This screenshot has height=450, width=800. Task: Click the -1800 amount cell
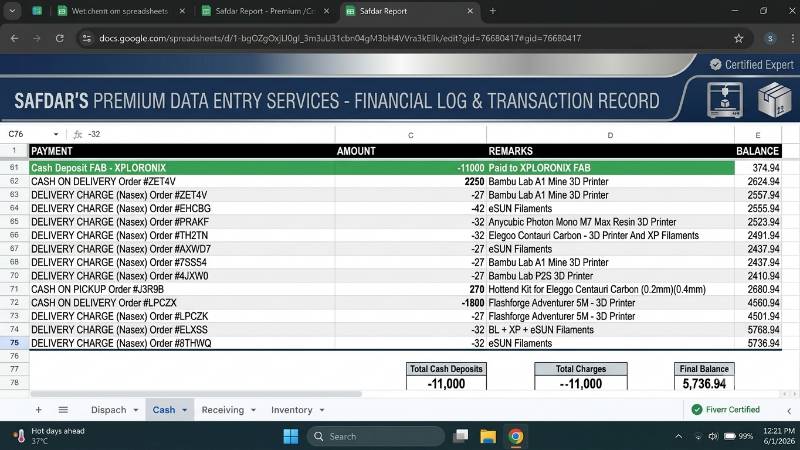411,303
